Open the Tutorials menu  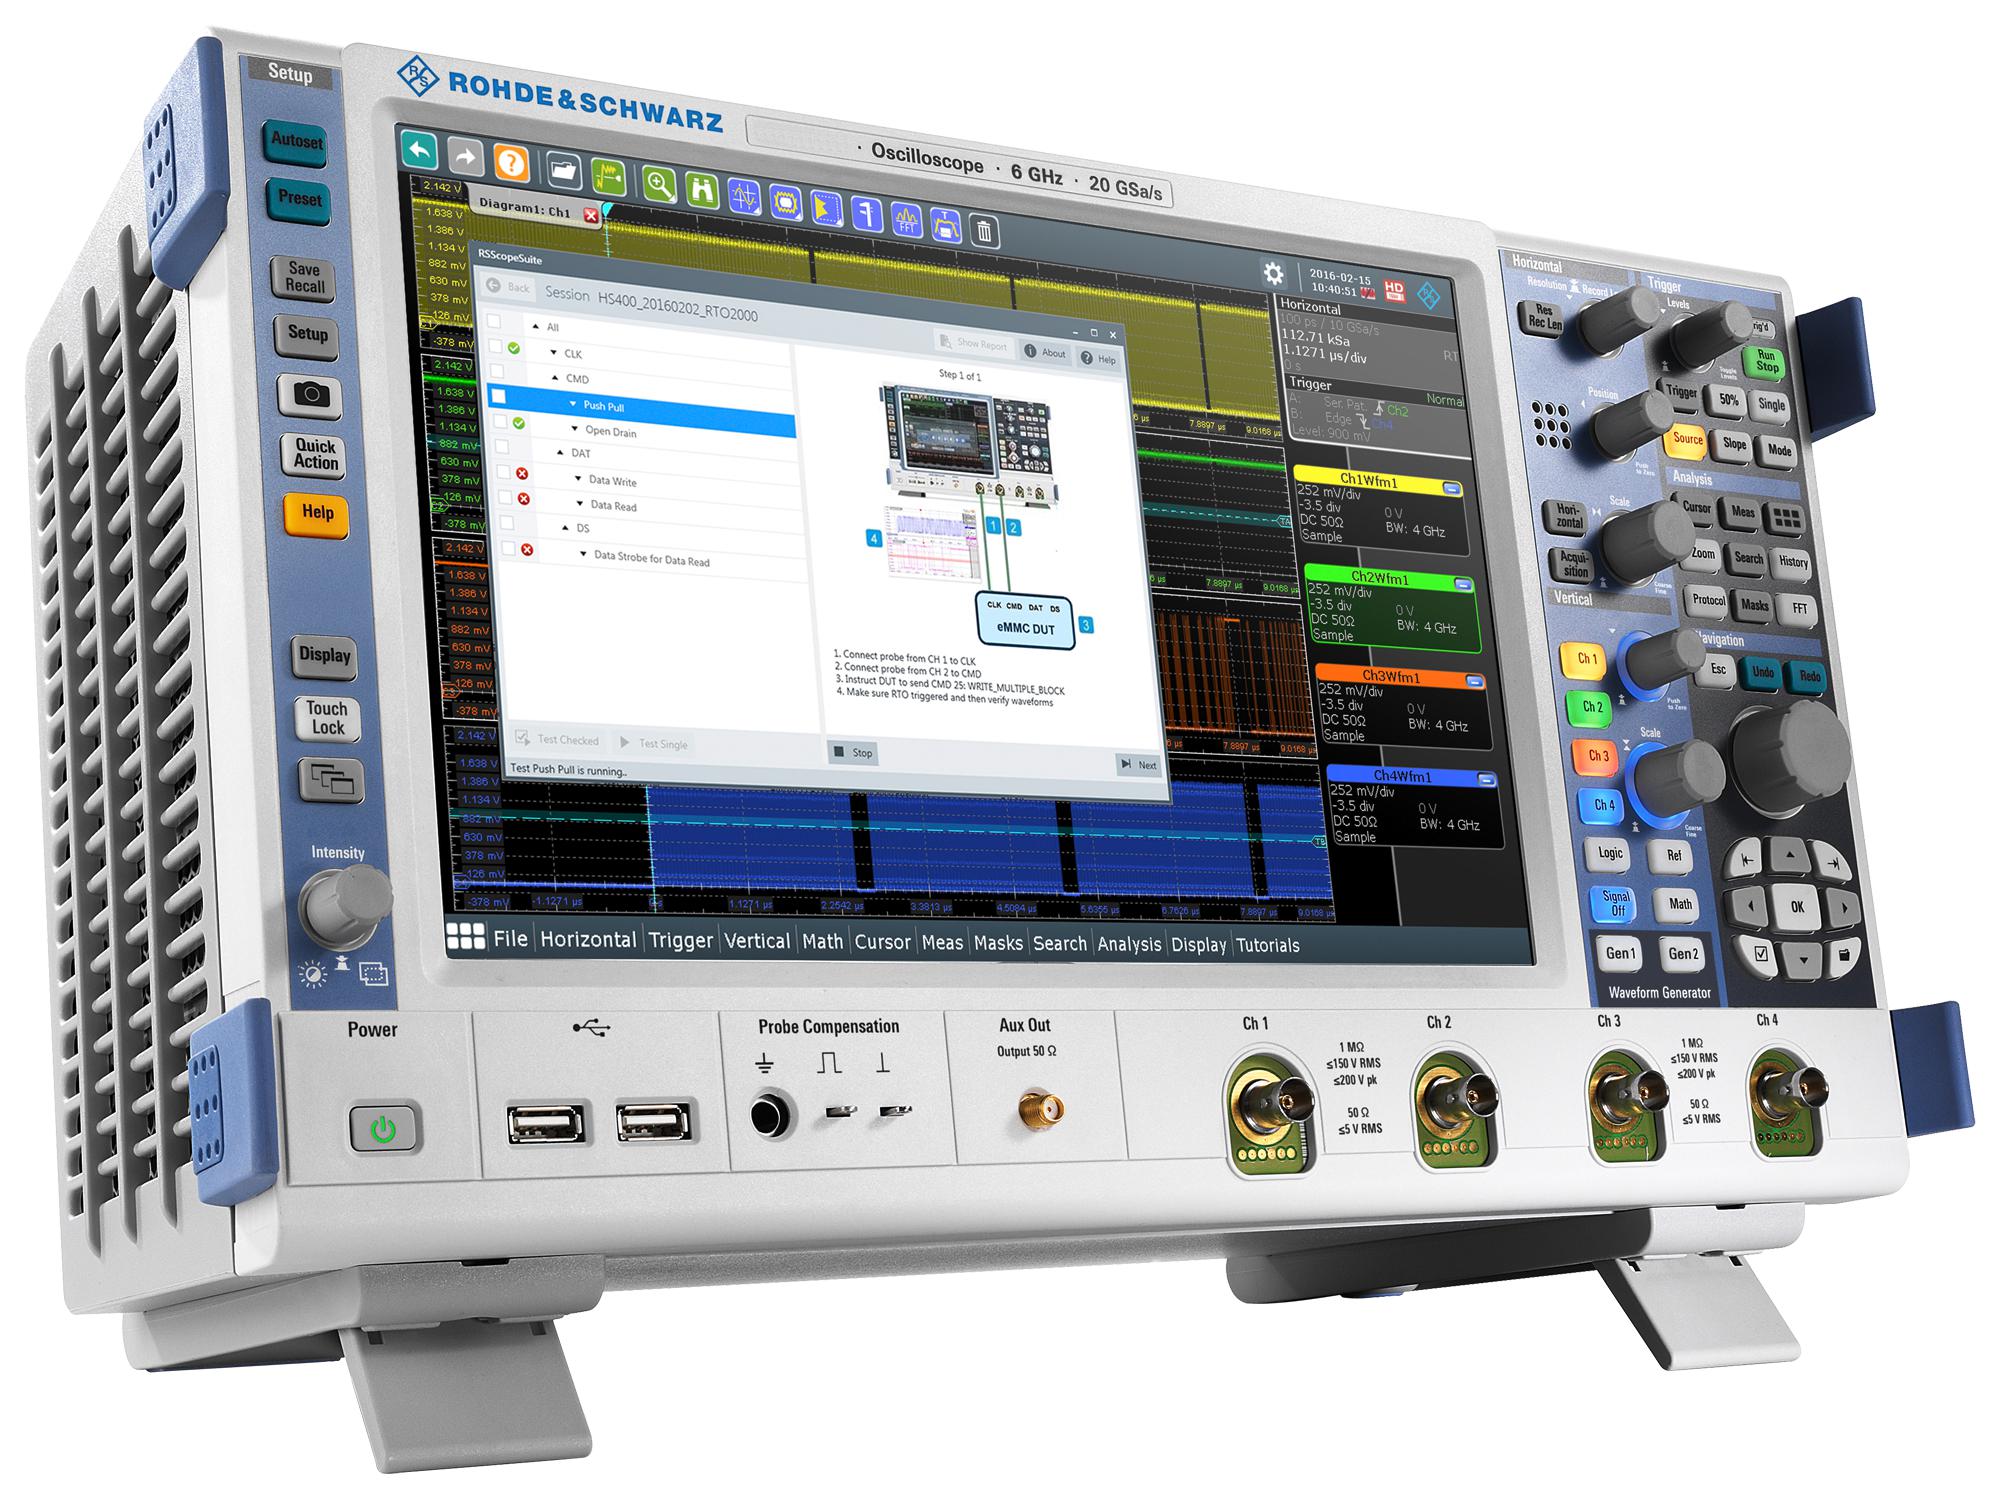pos(1268,945)
